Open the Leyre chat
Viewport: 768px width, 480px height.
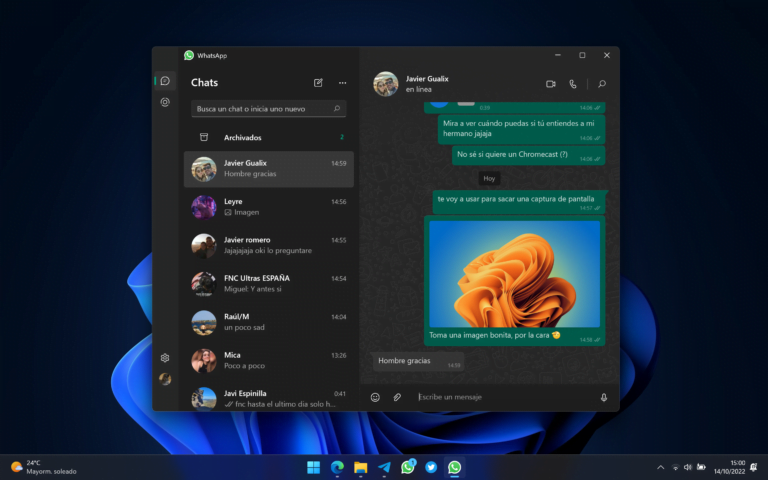pos(268,207)
